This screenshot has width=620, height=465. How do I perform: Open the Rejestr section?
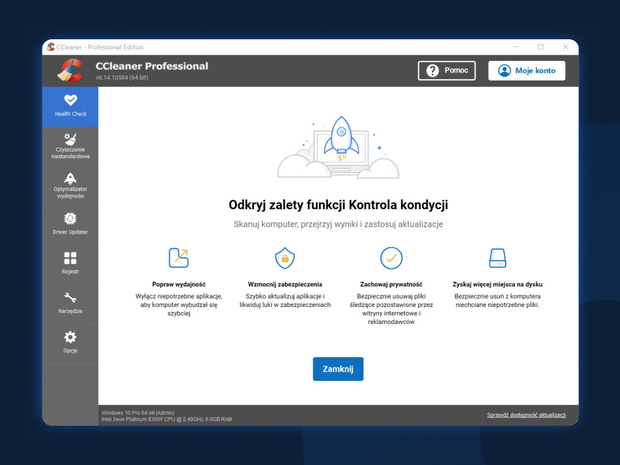click(x=70, y=265)
